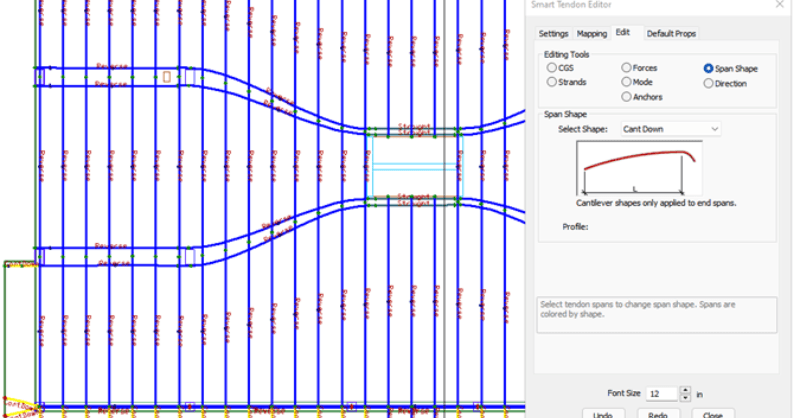This screenshot has width=800, height=418.
Task: Go to the Default Props tab
Action: click(671, 34)
